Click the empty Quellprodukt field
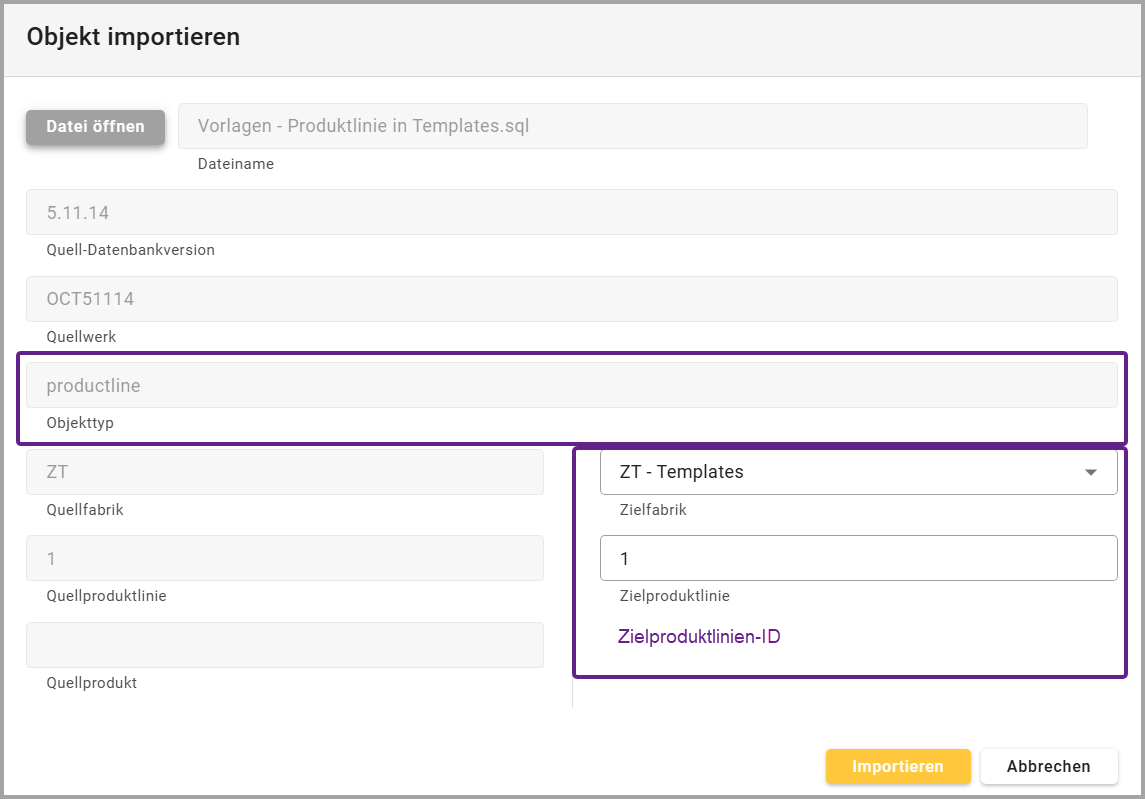Screen dimensions: 1145x799 [284, 645]
